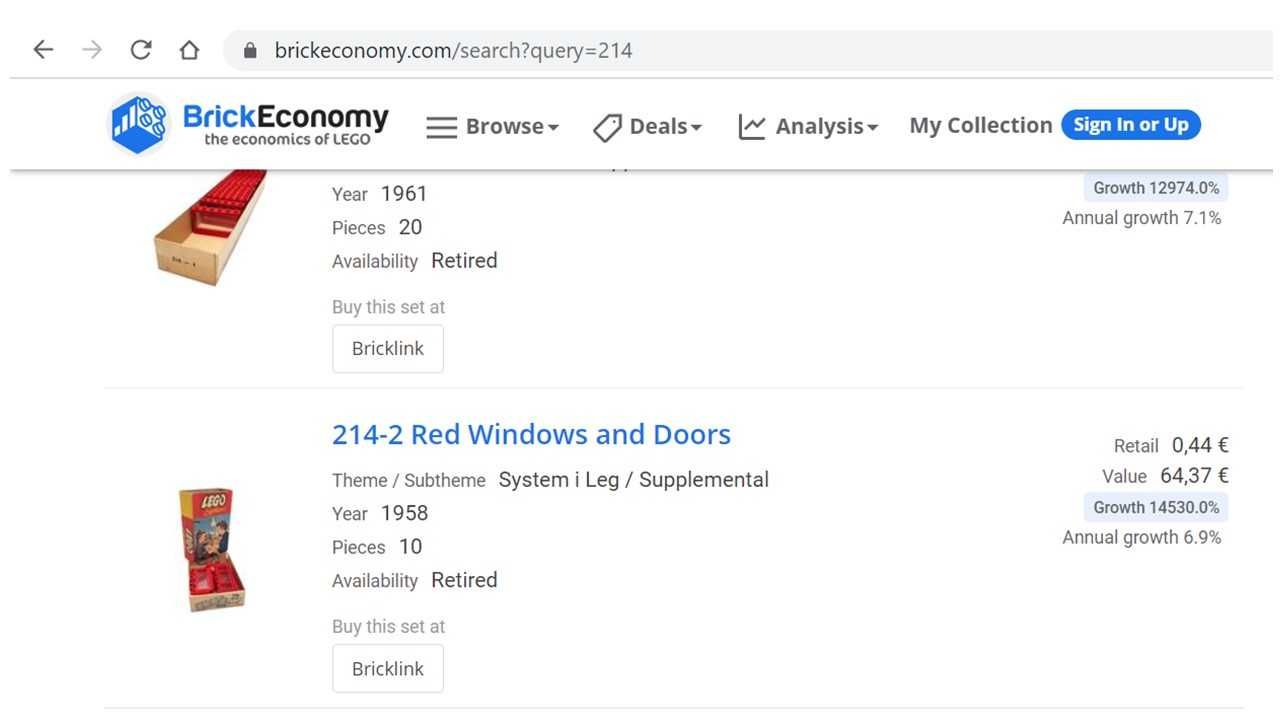
Task: Click the browser forward arrow
Action: click(92, 50)
